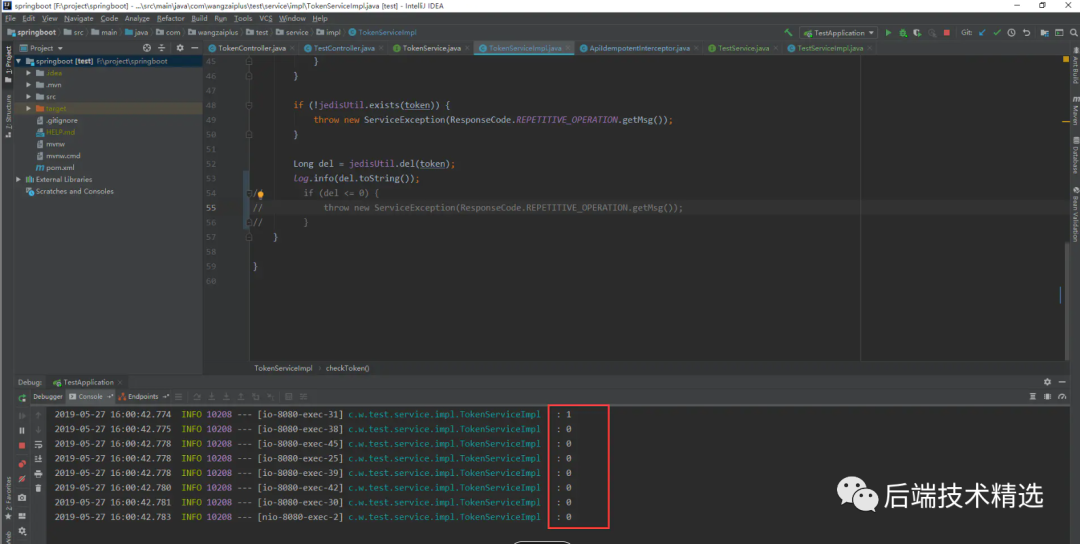Open the Refactor menu
This screenshot has height=544, width=1080.
tap(170, 19)
